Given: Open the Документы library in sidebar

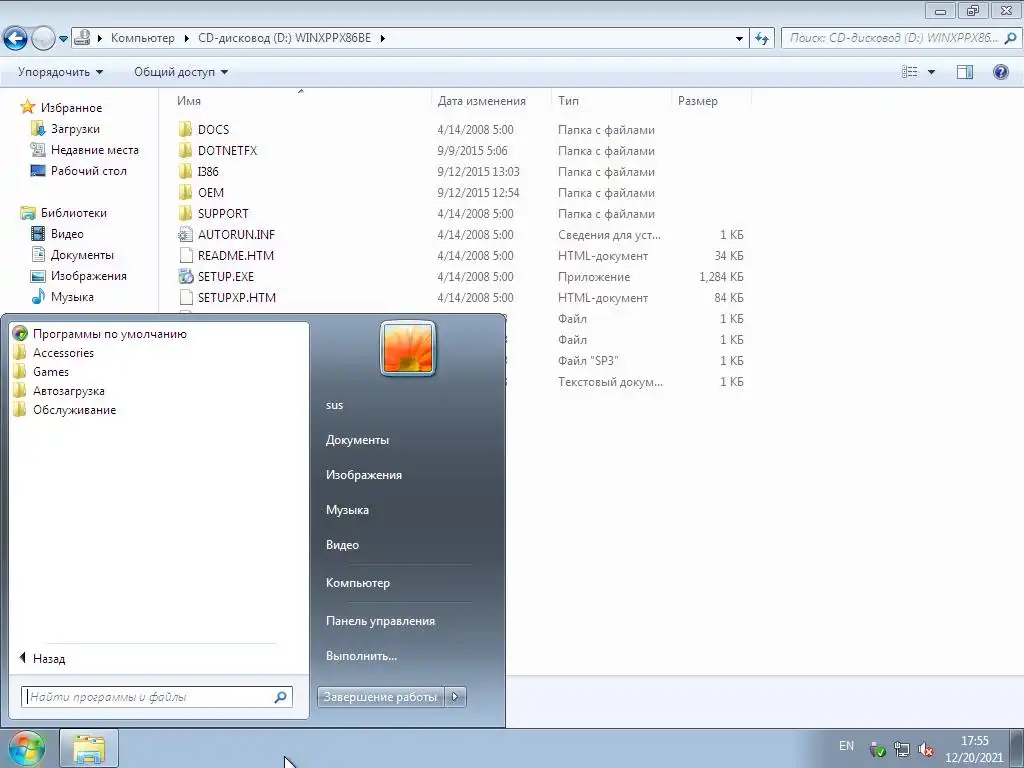Looking at the screenshot, I should point(82,255).
